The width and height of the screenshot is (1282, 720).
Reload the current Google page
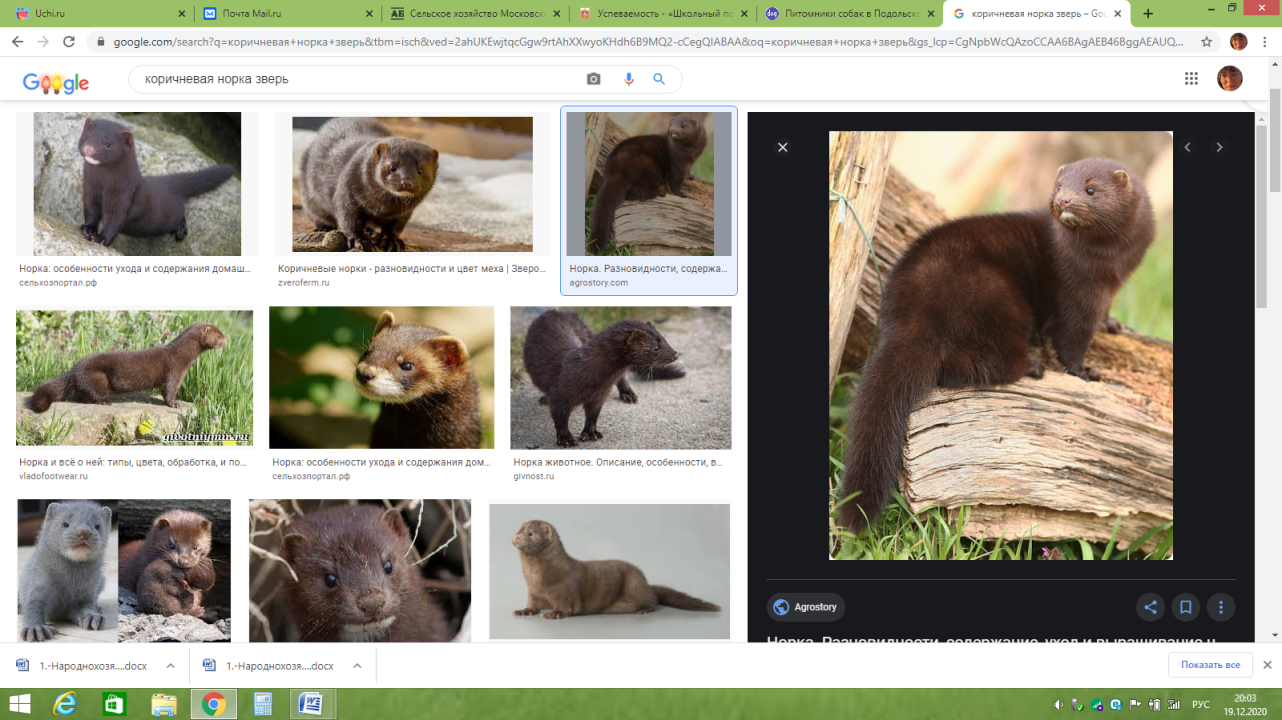(x=69, y=42)
